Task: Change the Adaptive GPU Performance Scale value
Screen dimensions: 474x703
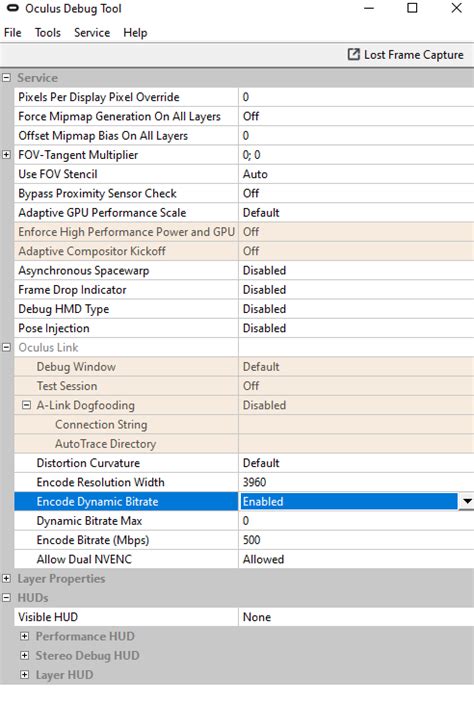Action: coord(356,213)
